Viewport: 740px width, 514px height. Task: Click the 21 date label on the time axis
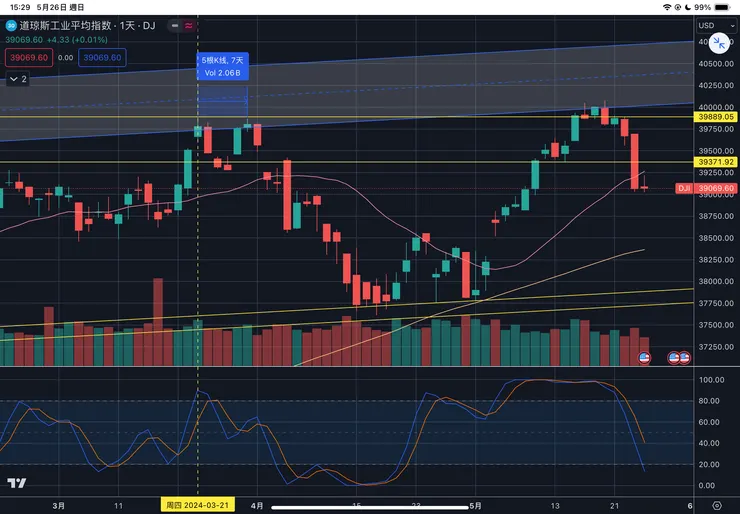tap(614, 506)
